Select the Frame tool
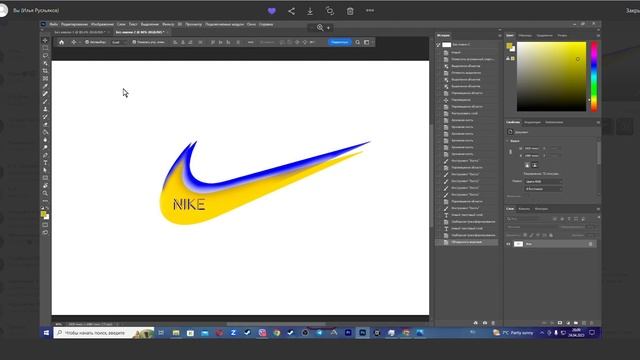The height and width of the screenshot is (360, 640). [45, 79]
